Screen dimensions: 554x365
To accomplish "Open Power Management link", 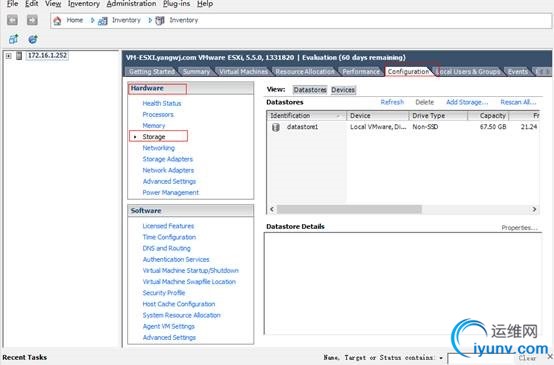I will [x=171, y=192].
